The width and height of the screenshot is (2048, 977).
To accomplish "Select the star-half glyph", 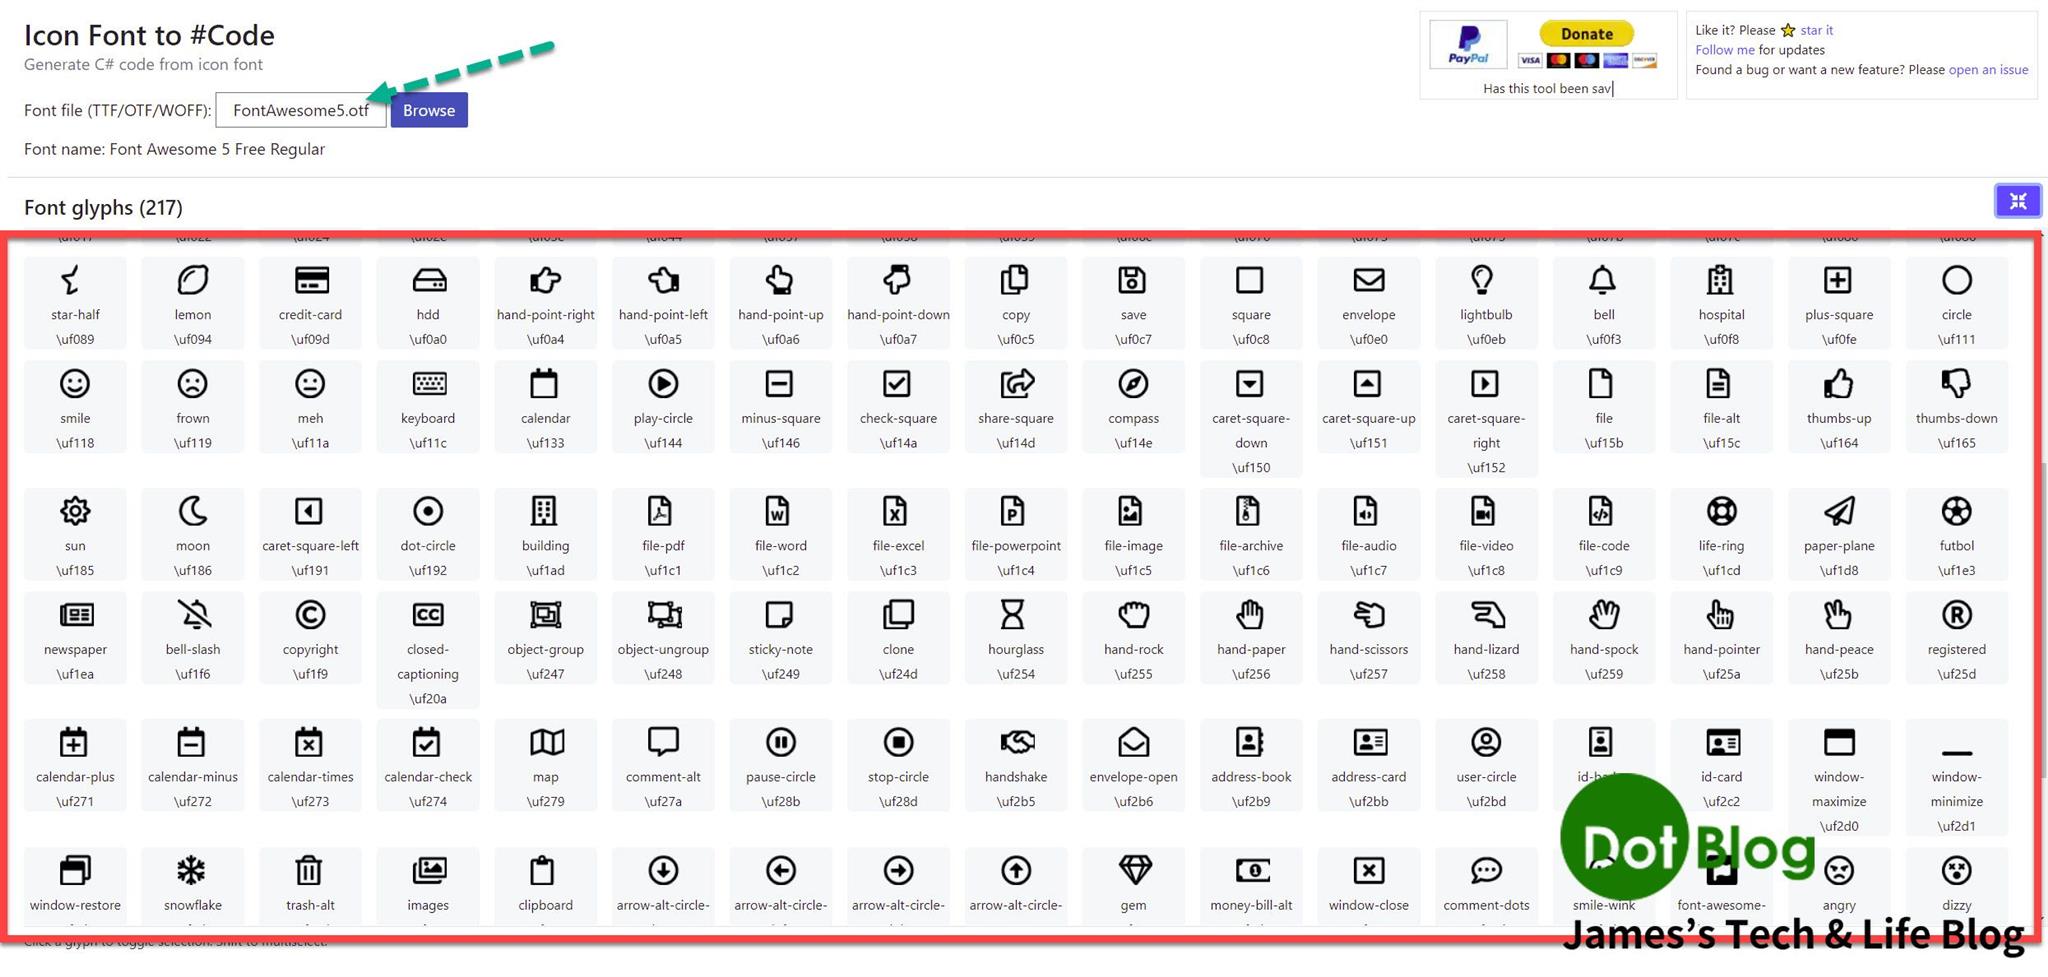I will (75, 300).
